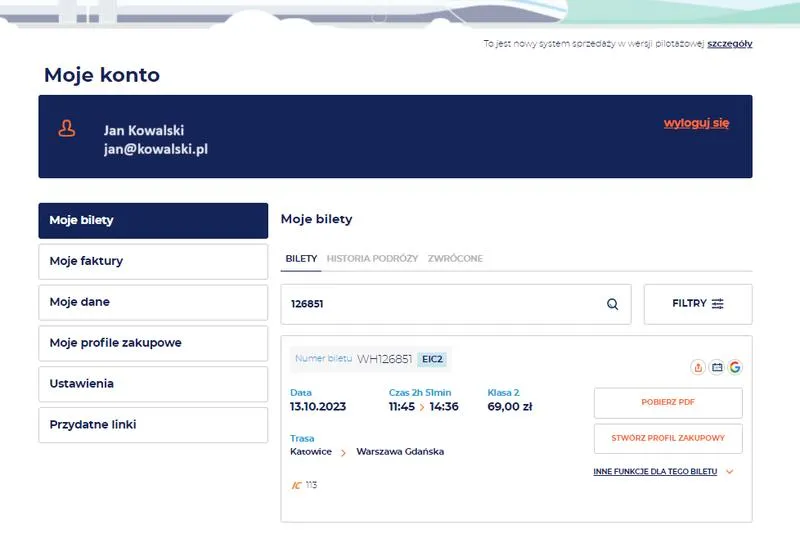This screenshot has width=800, height=534.
Task: Select the Bilety tab
Action: click(x=301, y=258)
